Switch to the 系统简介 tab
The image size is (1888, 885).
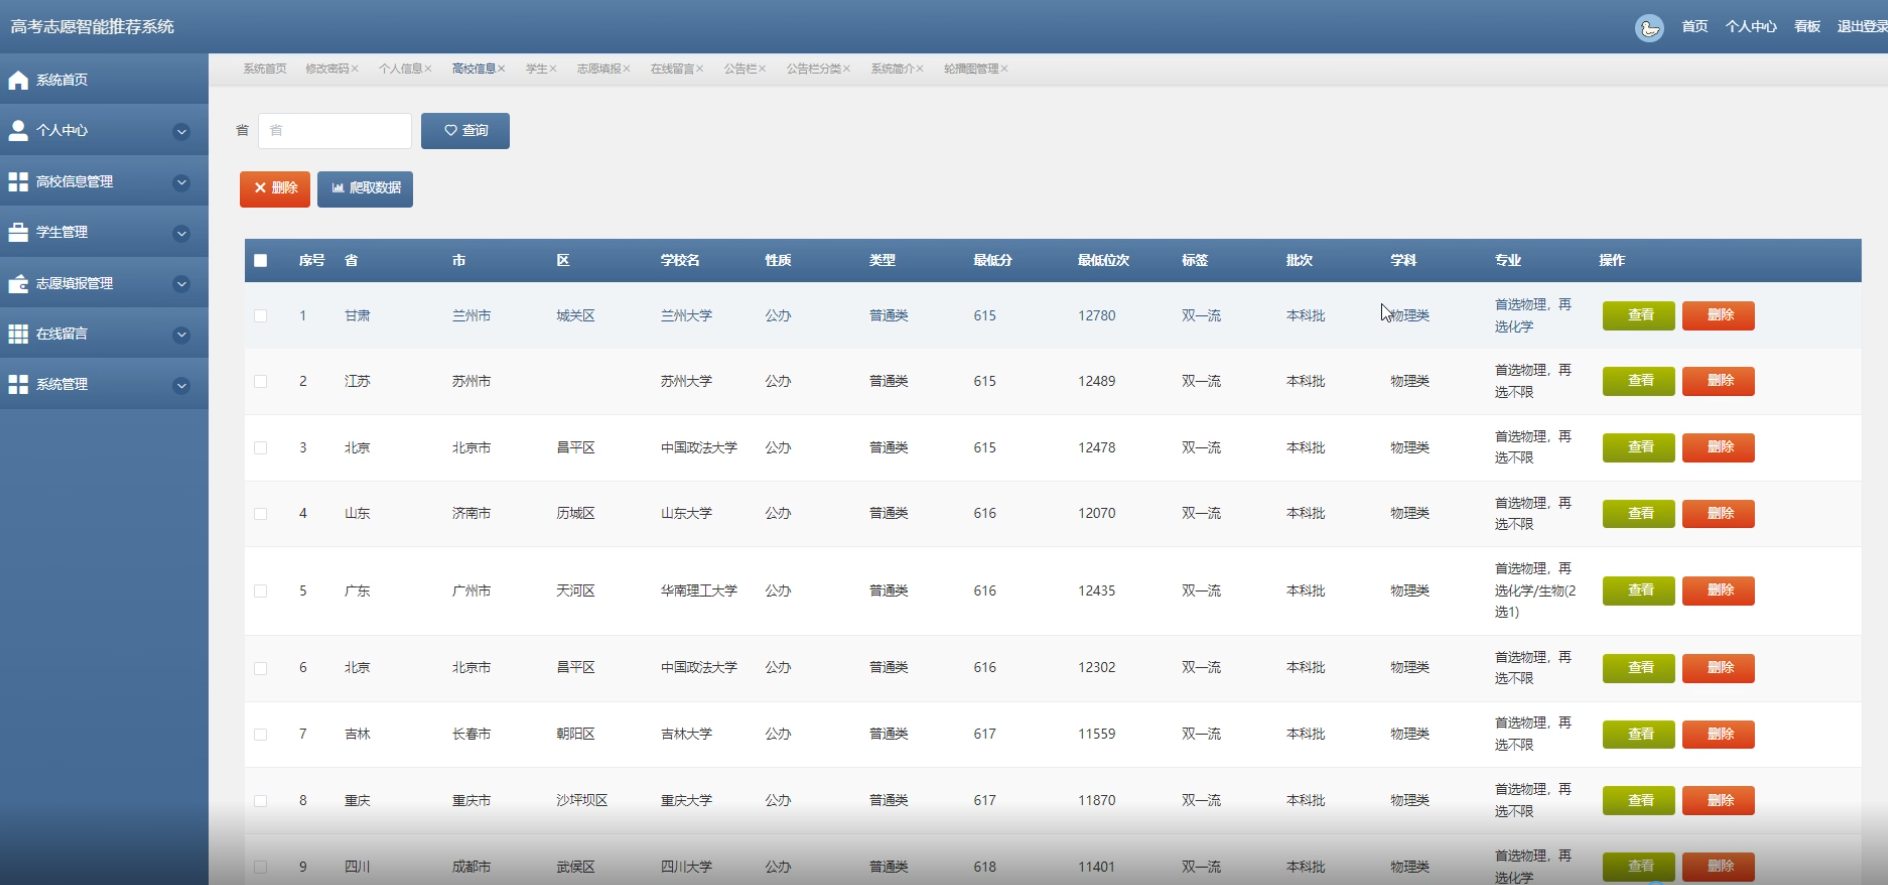pos(892,69)
